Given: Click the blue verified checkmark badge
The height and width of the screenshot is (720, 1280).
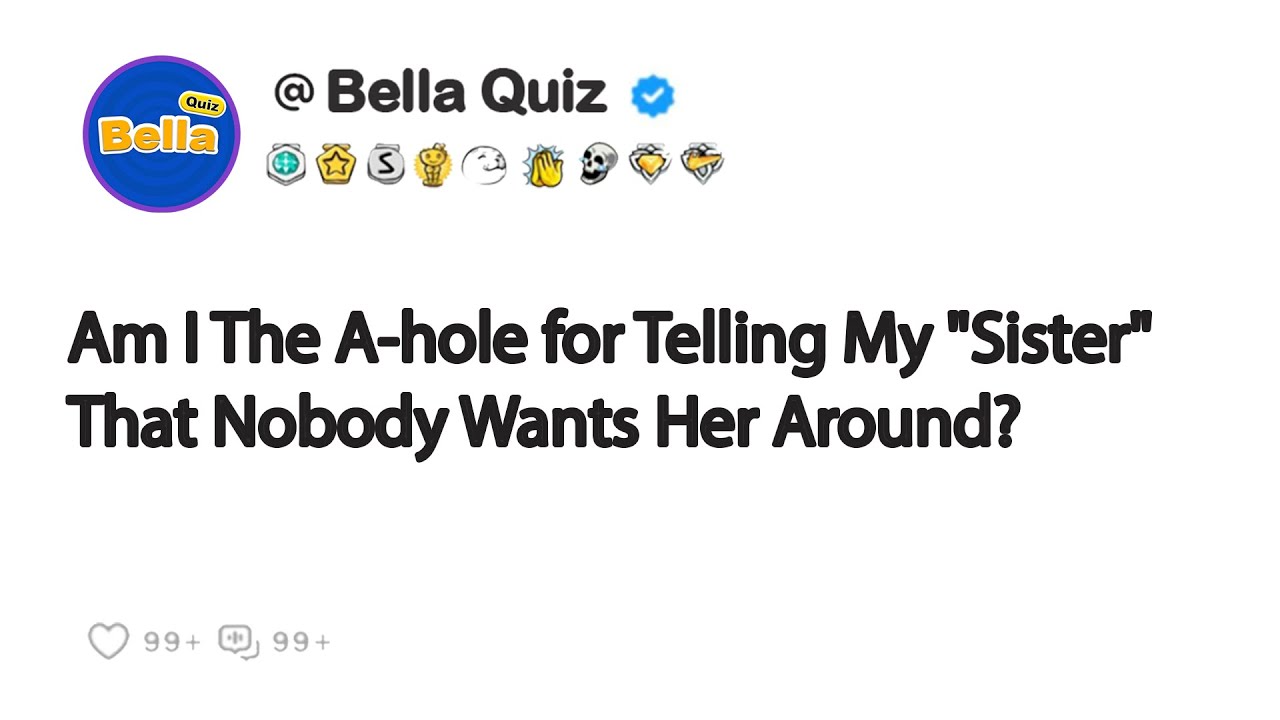Looking at the screenshot, I should click(x=653, y=96).
